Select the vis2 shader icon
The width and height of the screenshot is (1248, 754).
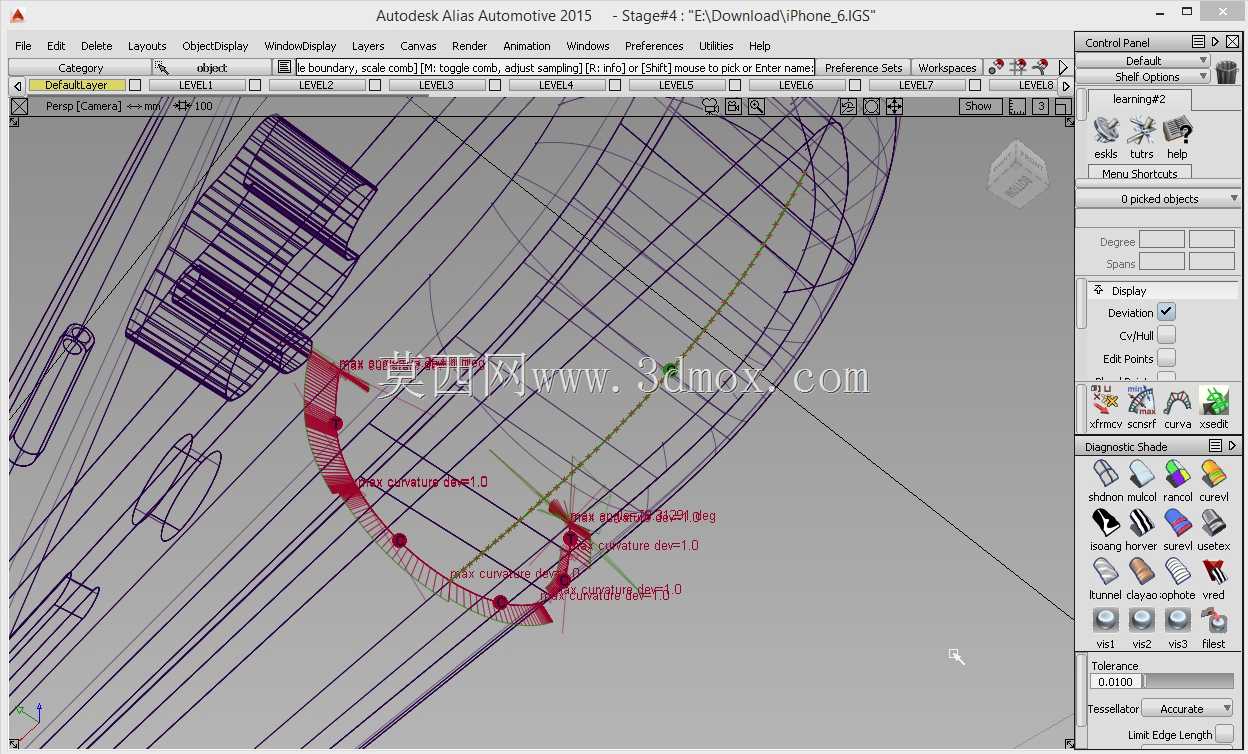coord(1141,620)
